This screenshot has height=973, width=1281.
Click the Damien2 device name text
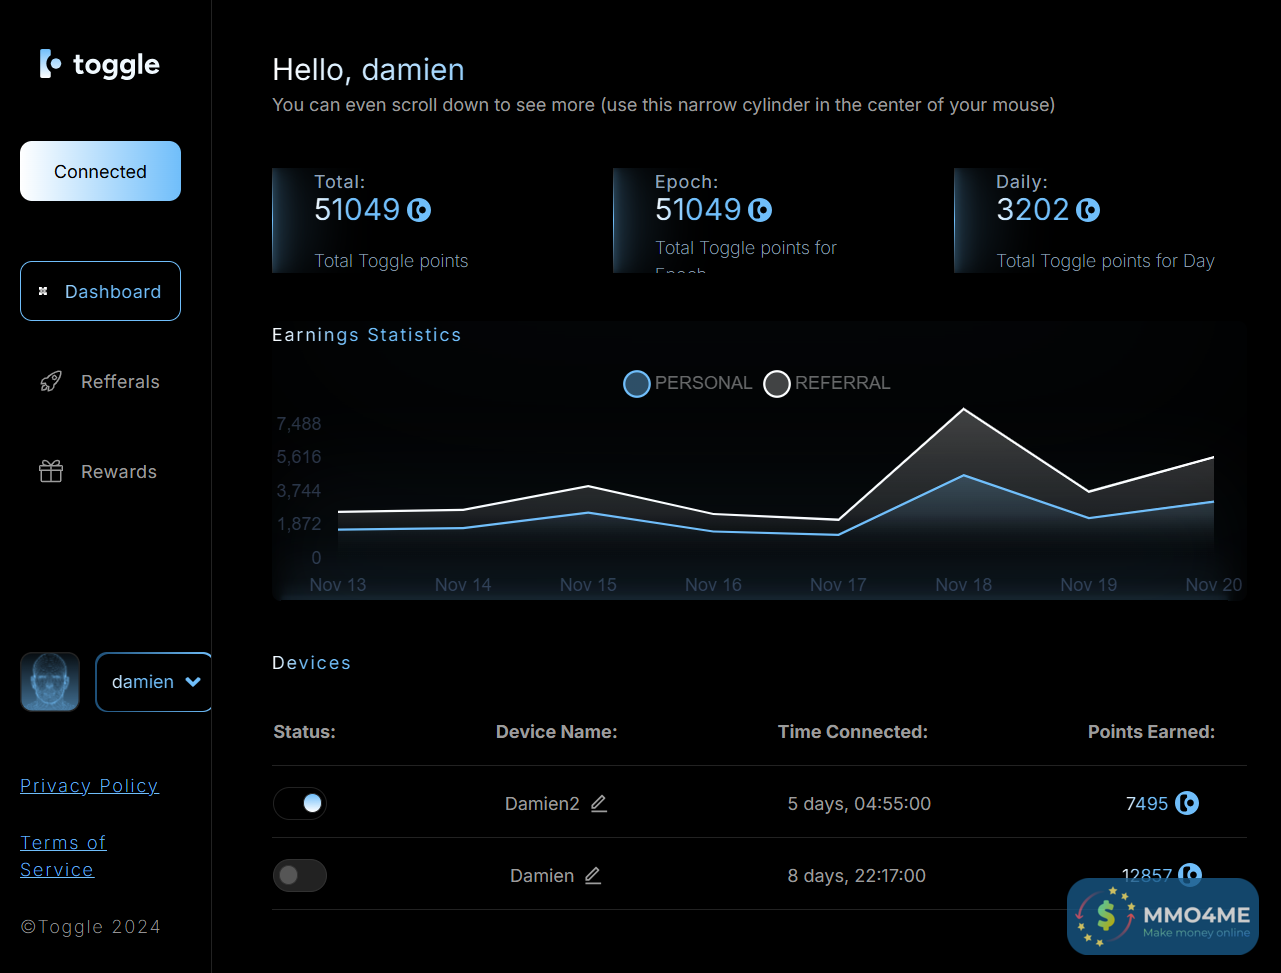pos(542,803)
